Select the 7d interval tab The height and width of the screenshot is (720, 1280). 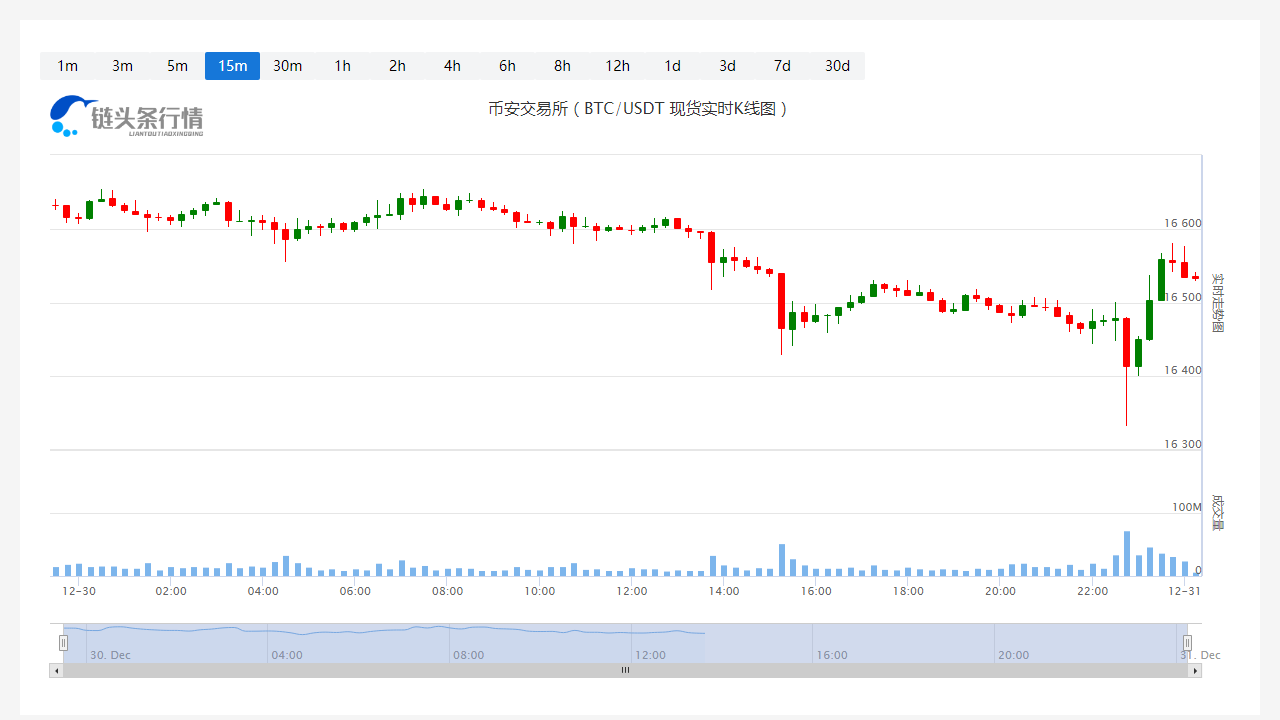[782, 66]
